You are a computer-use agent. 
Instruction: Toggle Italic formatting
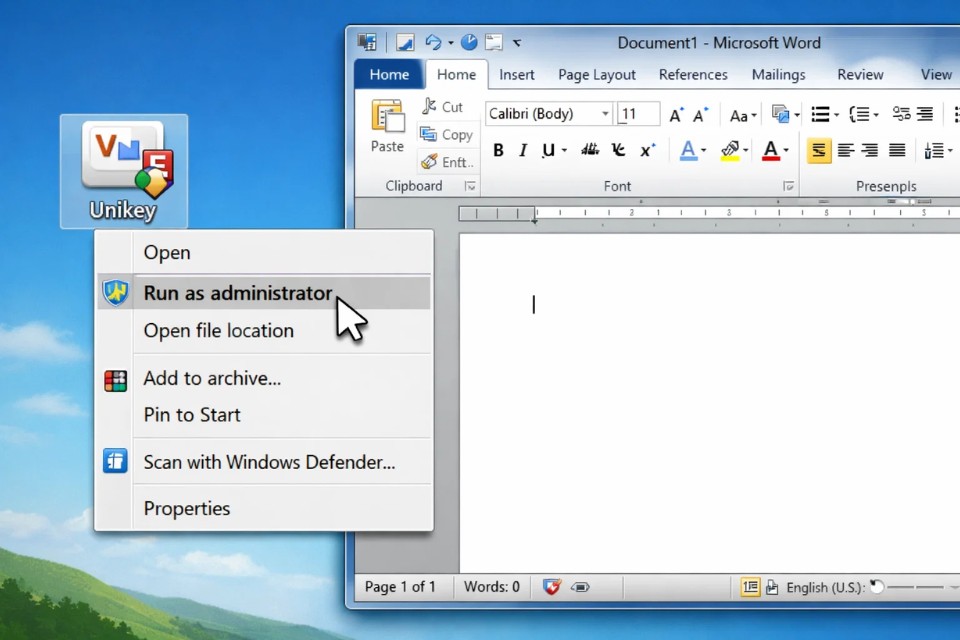pos(523,150)
